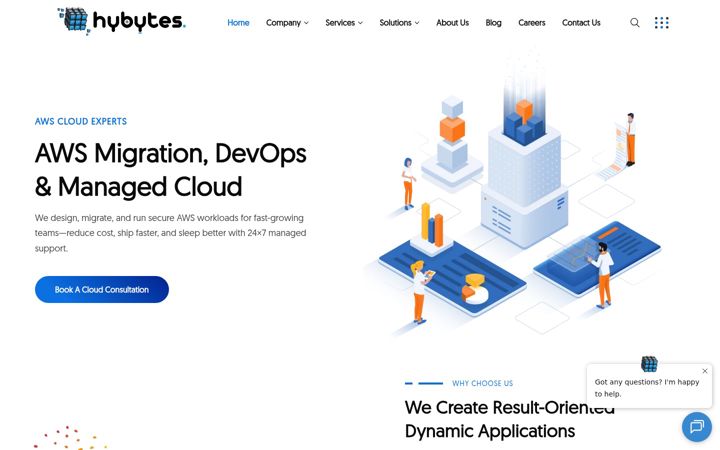This screenshot has height=450, width=720.
Task: Click the 'Got any questions?' chat message
Action: [647, 388]
